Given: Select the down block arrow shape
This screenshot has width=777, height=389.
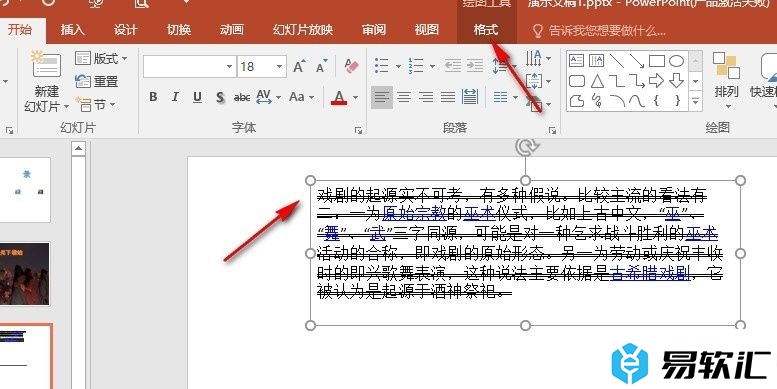Looking at the screenshot, I should point(676,80).
